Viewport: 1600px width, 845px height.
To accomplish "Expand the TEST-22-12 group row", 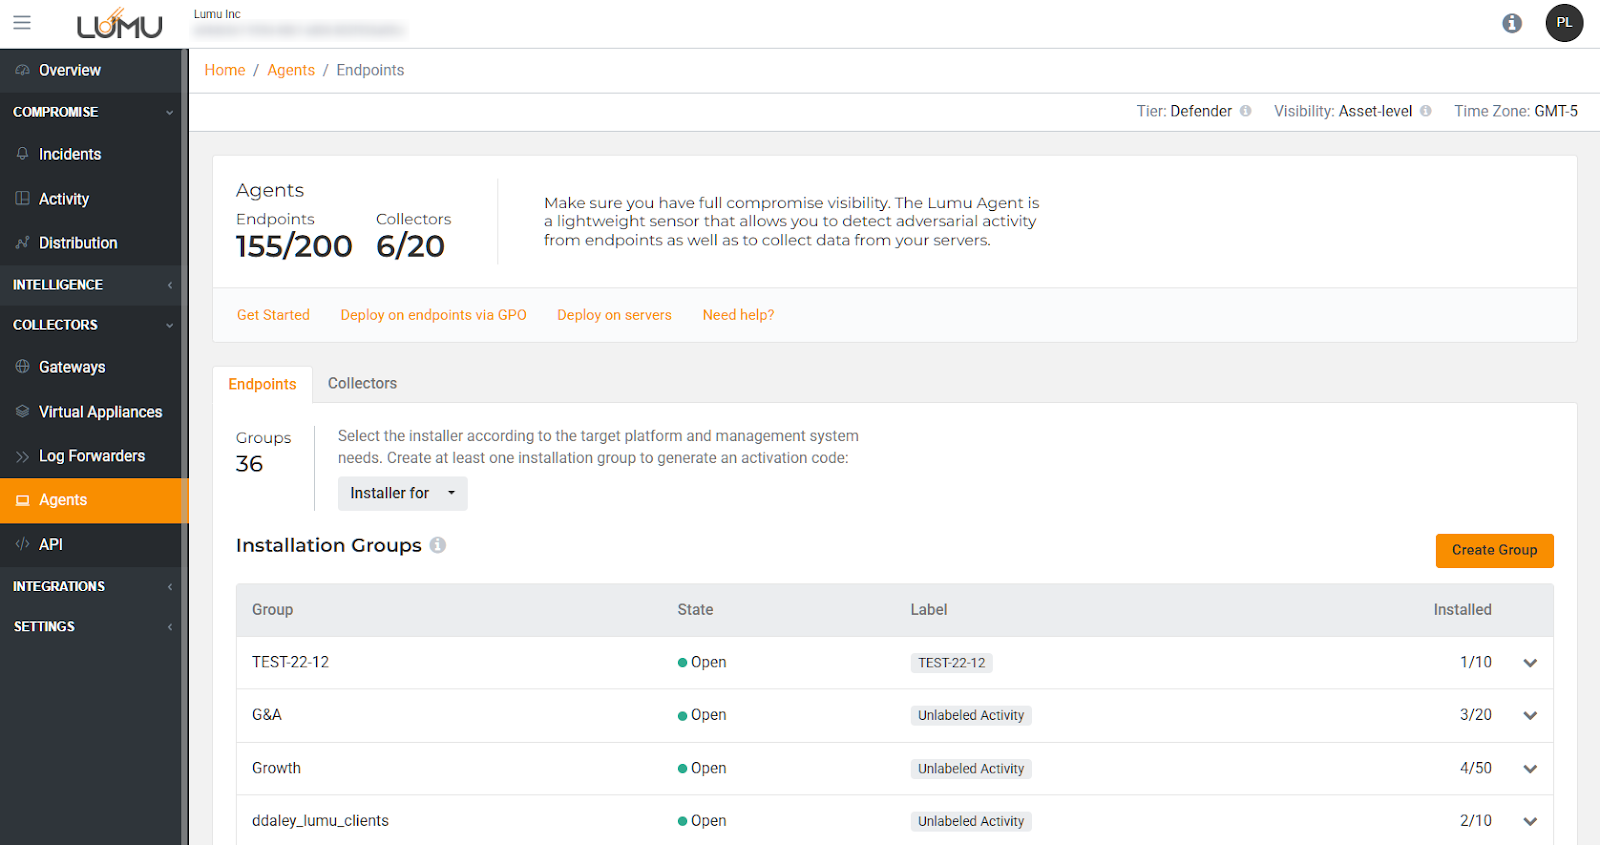I will point(1530,663).
